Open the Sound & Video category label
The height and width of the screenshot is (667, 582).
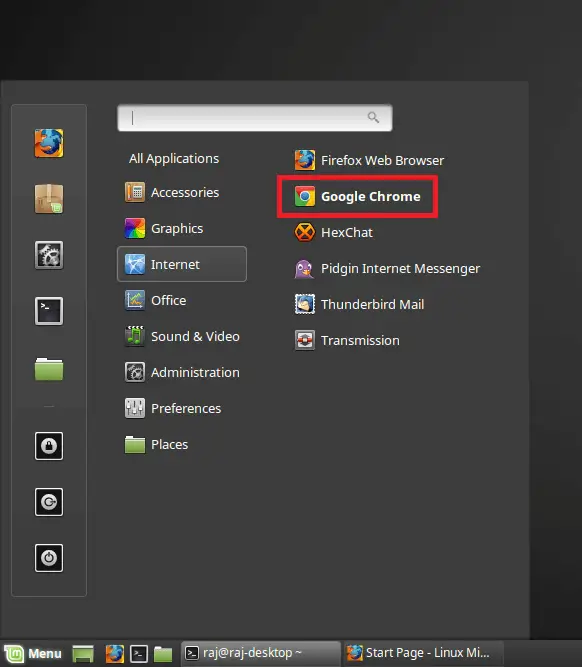click(x=195, y=336)
